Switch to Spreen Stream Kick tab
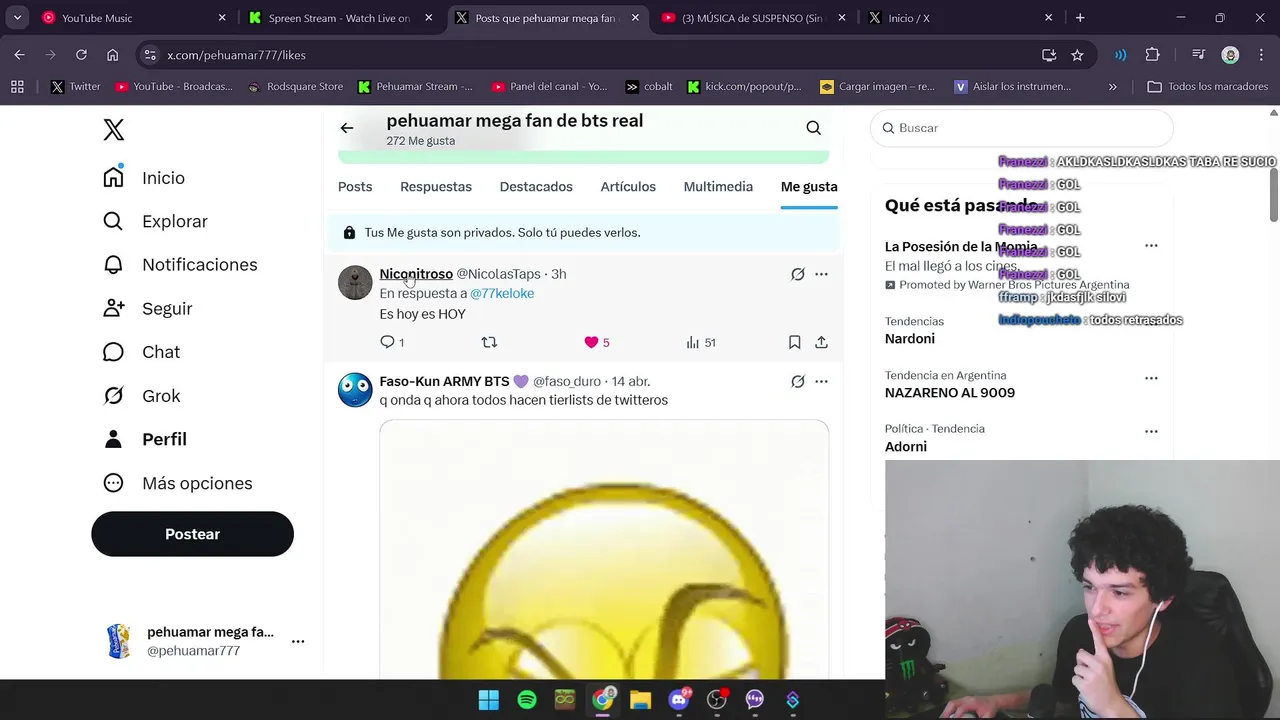Screen dimensions: 1280x720 point(339,18)
